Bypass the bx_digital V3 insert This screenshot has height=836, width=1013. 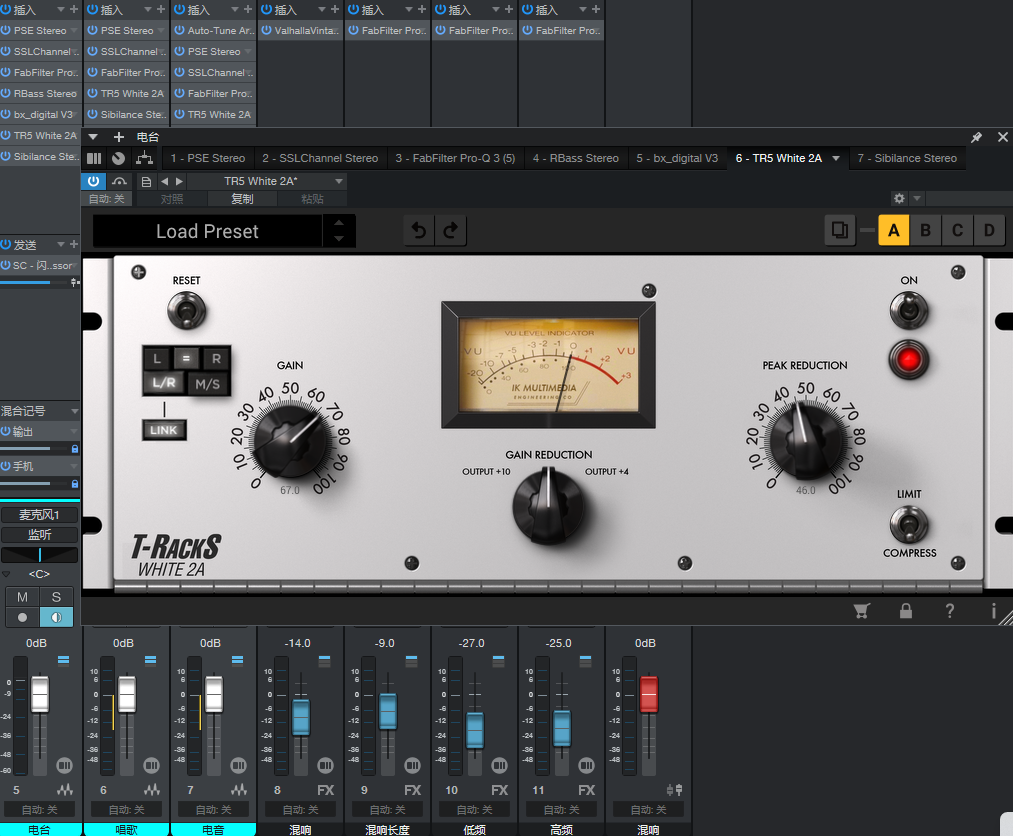click(x=6, y=114)
